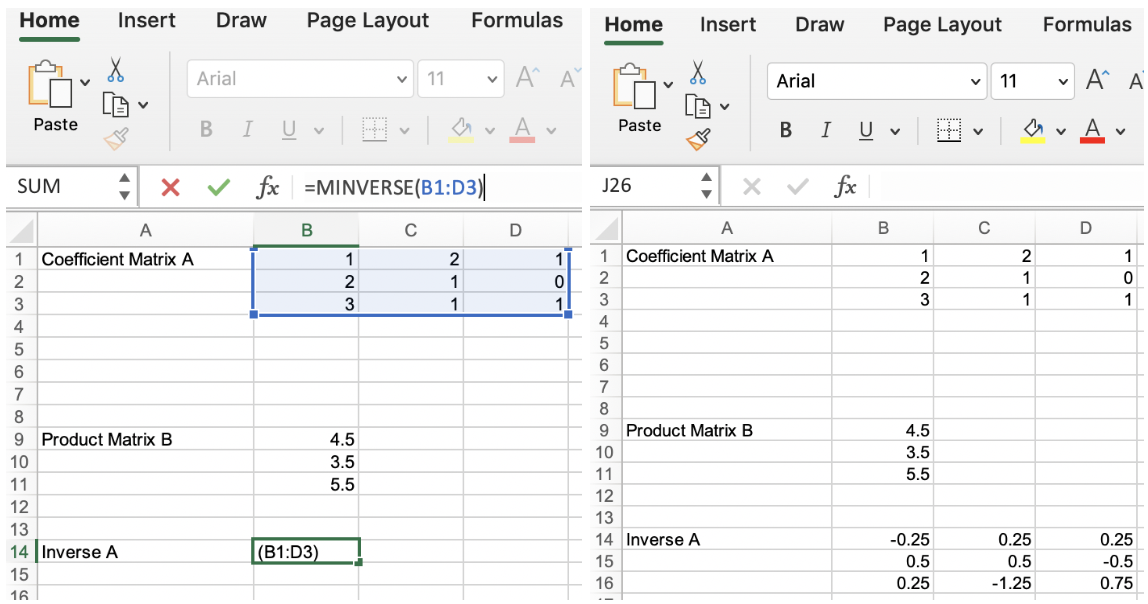This screenshot has height=604, width=1148.
Task: Select row 14 header in left sheet
Action: click(x=20, y=552)
